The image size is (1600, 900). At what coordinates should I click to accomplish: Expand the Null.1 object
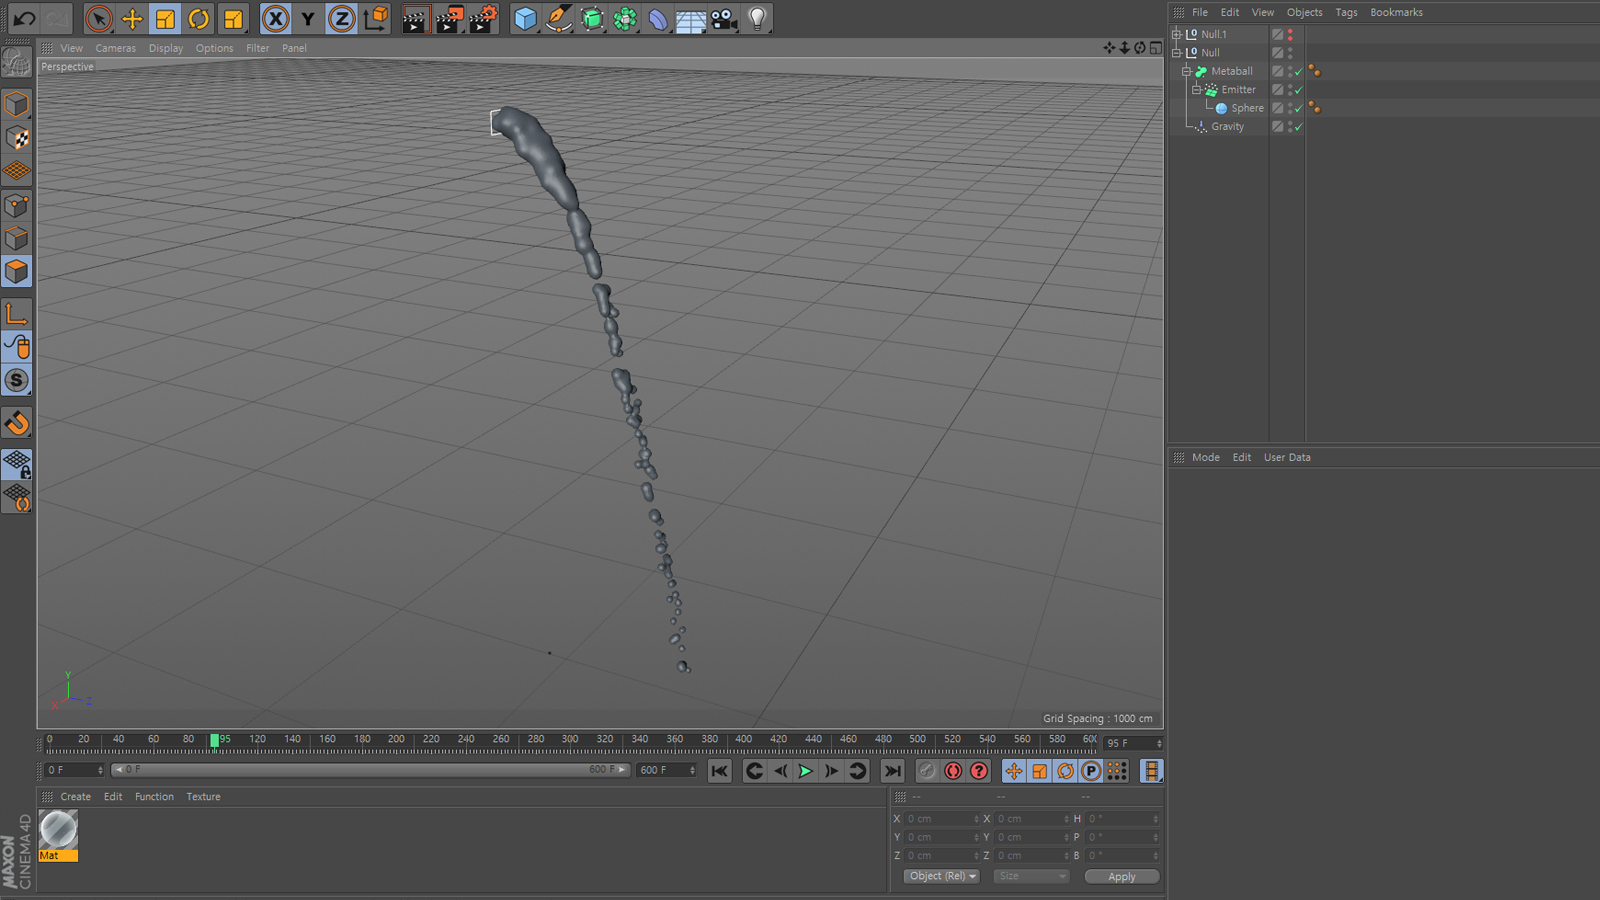pyautogui.click(x=1177, y=34)
